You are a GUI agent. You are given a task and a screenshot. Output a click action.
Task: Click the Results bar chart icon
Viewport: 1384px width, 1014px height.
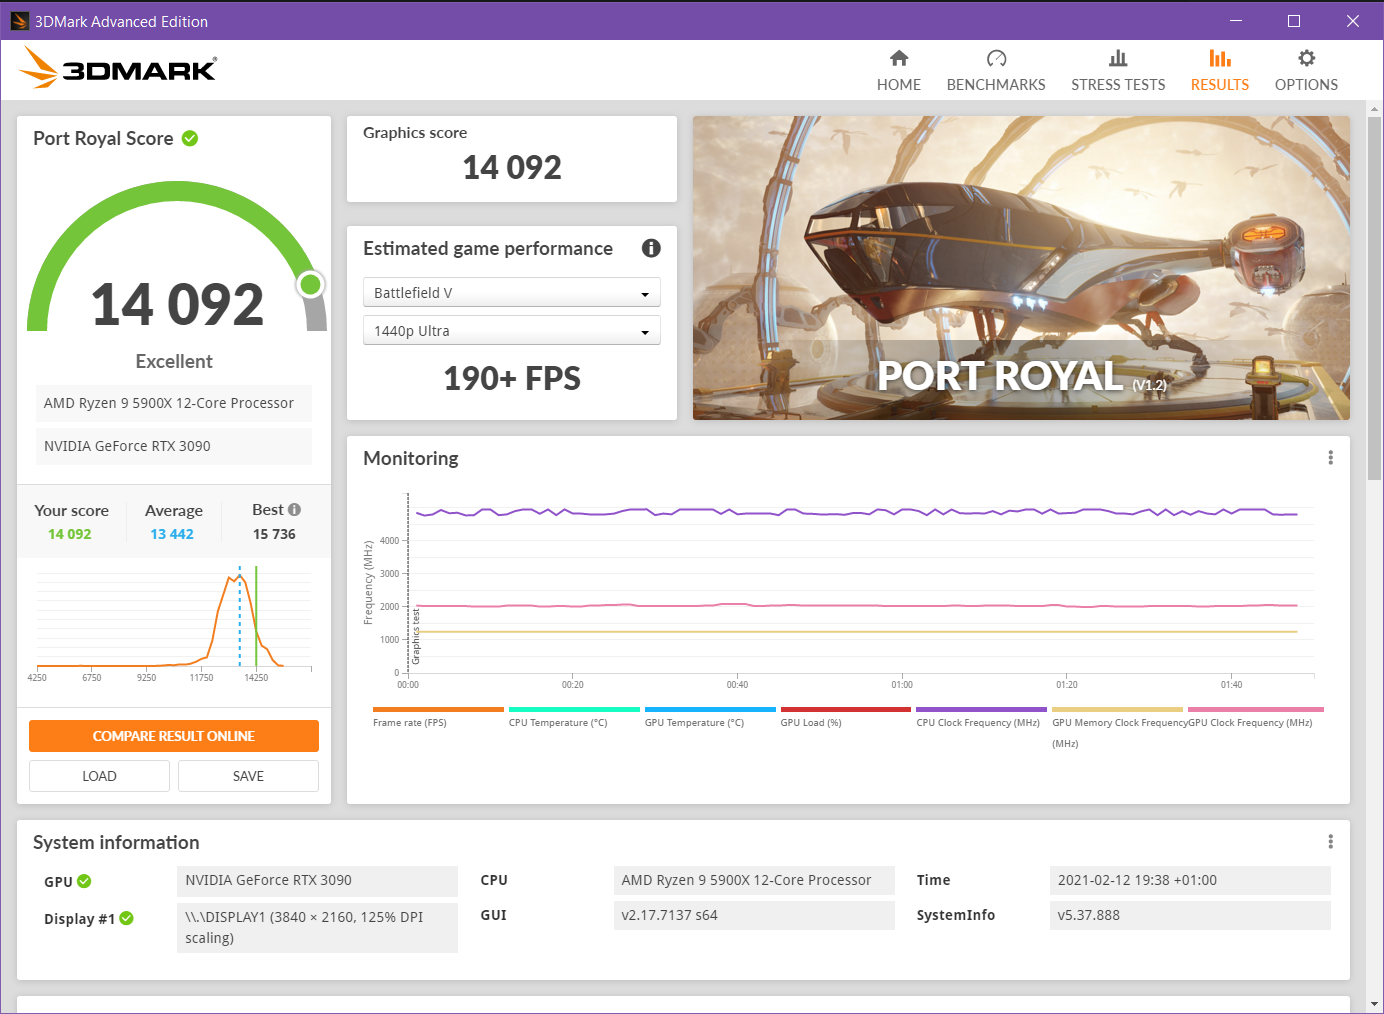pos(1220,58)
